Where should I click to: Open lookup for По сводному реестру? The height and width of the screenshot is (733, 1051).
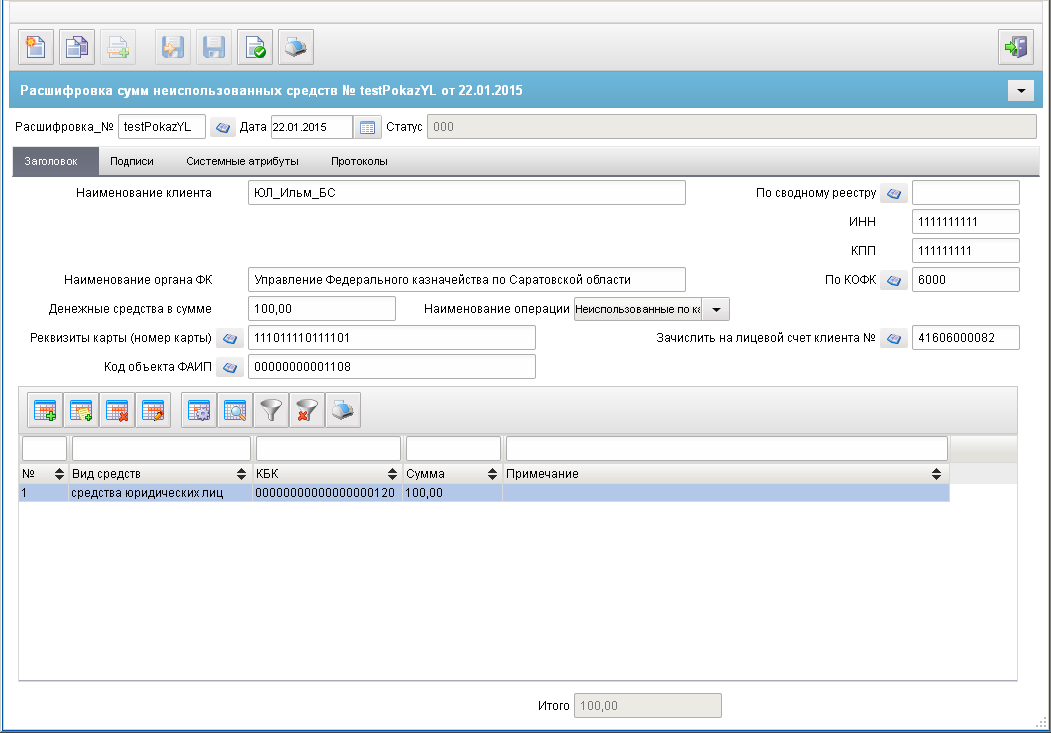click(893, 193)
